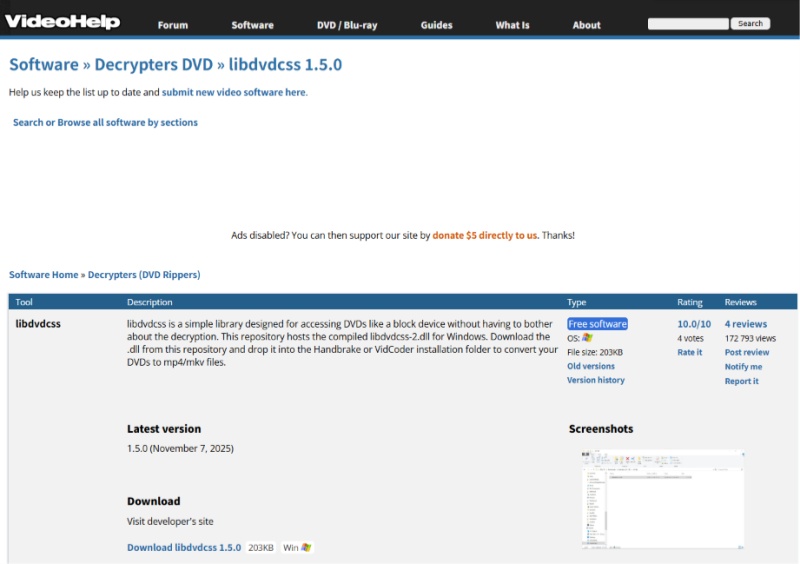Open the Guides menu
The width and height of the screenshot is (800, 564).
point(436,25)
